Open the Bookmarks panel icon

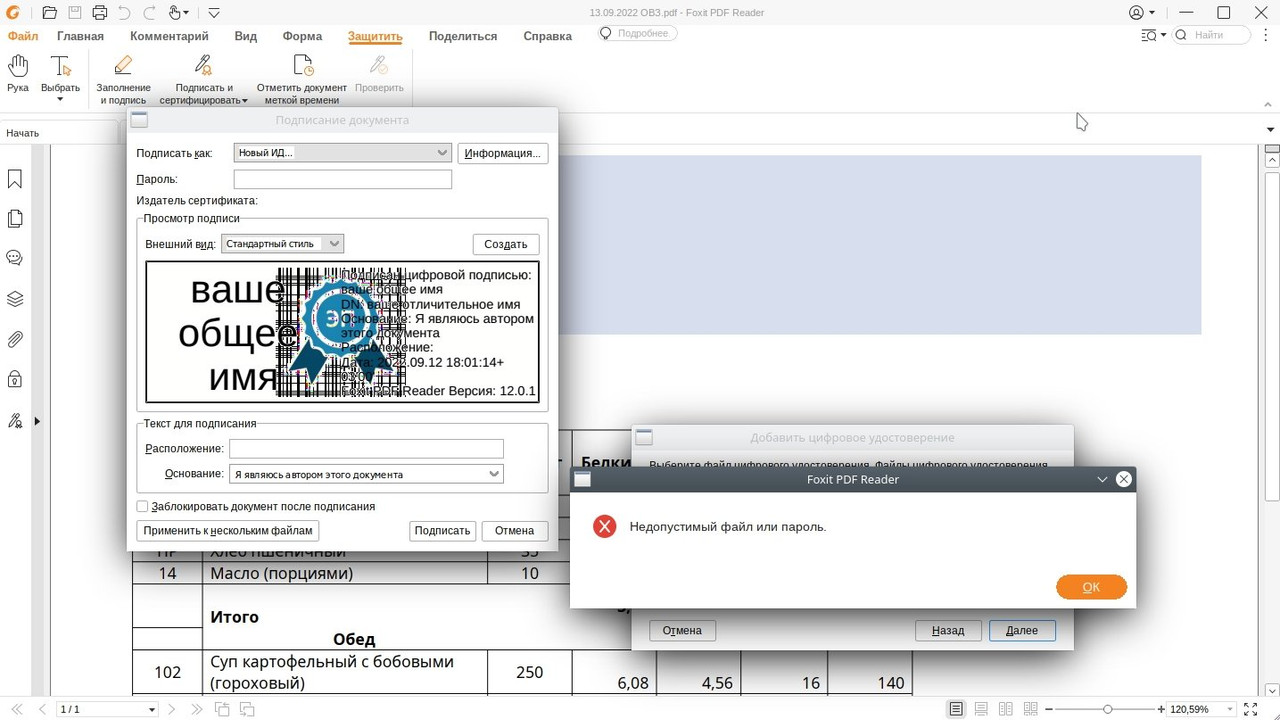[x=15, y=179]
